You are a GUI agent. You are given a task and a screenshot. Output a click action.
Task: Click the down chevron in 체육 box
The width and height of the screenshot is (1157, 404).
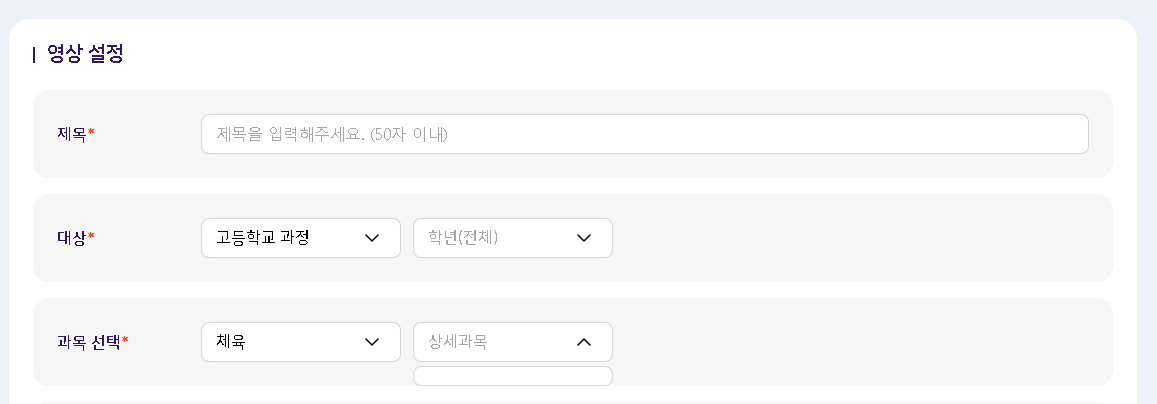[372, 342]
